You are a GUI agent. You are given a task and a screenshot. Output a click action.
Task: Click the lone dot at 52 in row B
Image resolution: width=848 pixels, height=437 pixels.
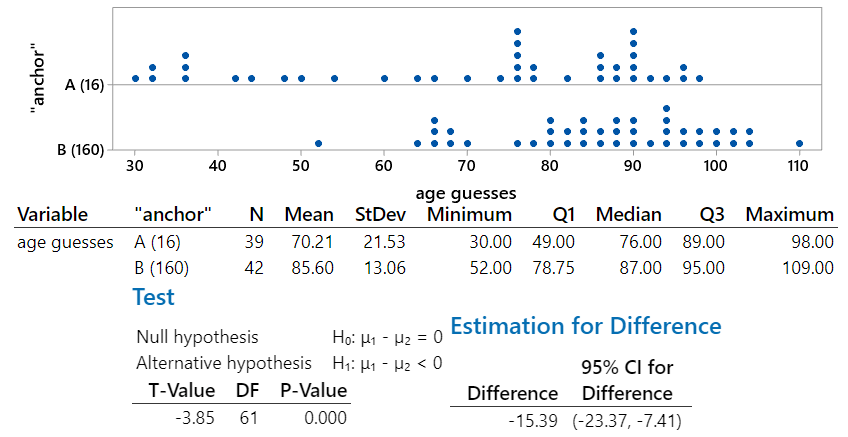(x=318, y=143)
